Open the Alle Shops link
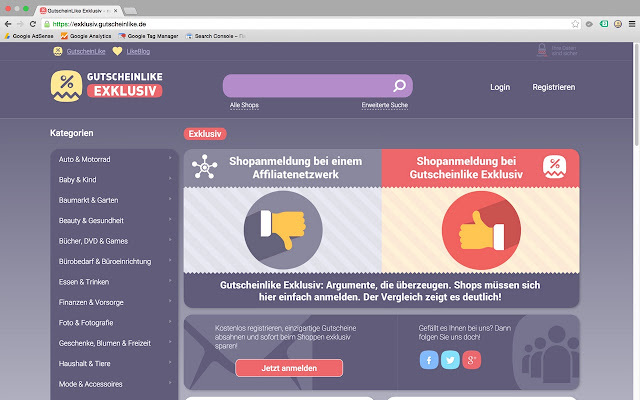 (x=244, y=105)
